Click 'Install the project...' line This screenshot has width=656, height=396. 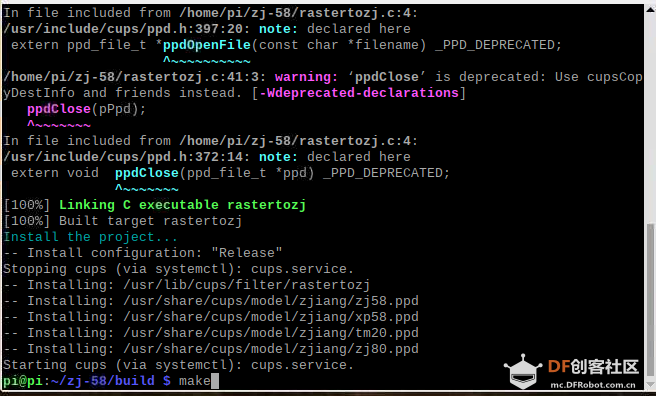(x=90, y=237)
